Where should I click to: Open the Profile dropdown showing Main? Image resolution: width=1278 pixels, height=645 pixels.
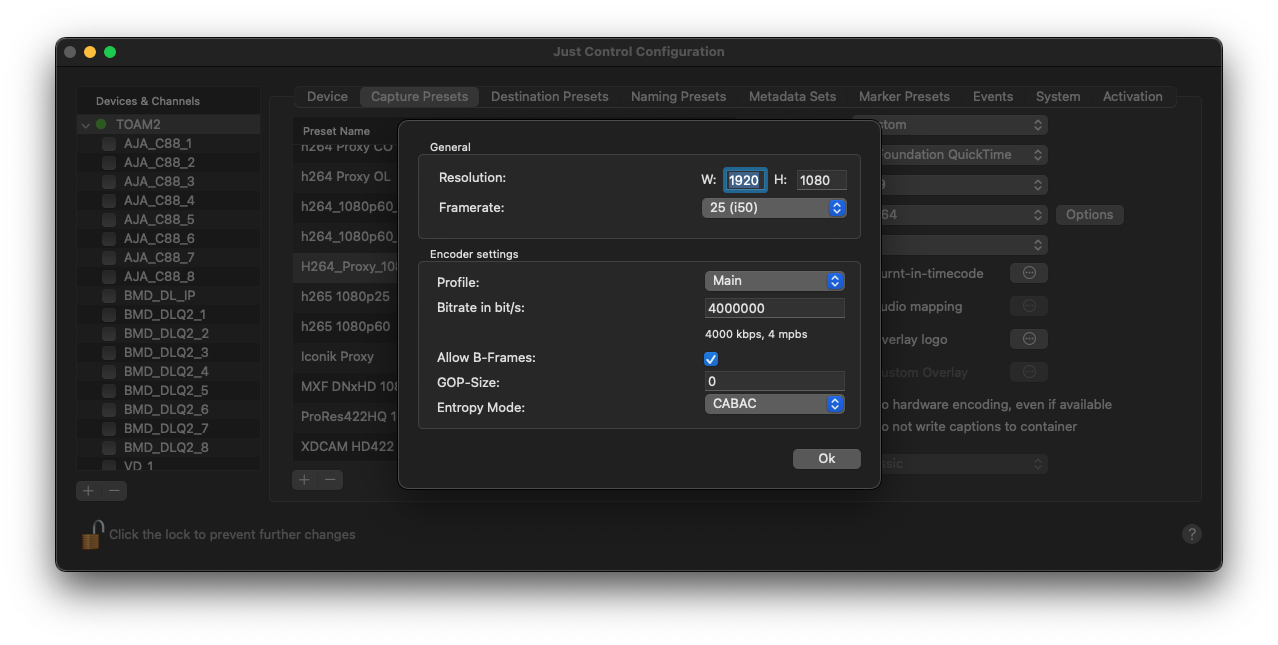tap(775, 281)
